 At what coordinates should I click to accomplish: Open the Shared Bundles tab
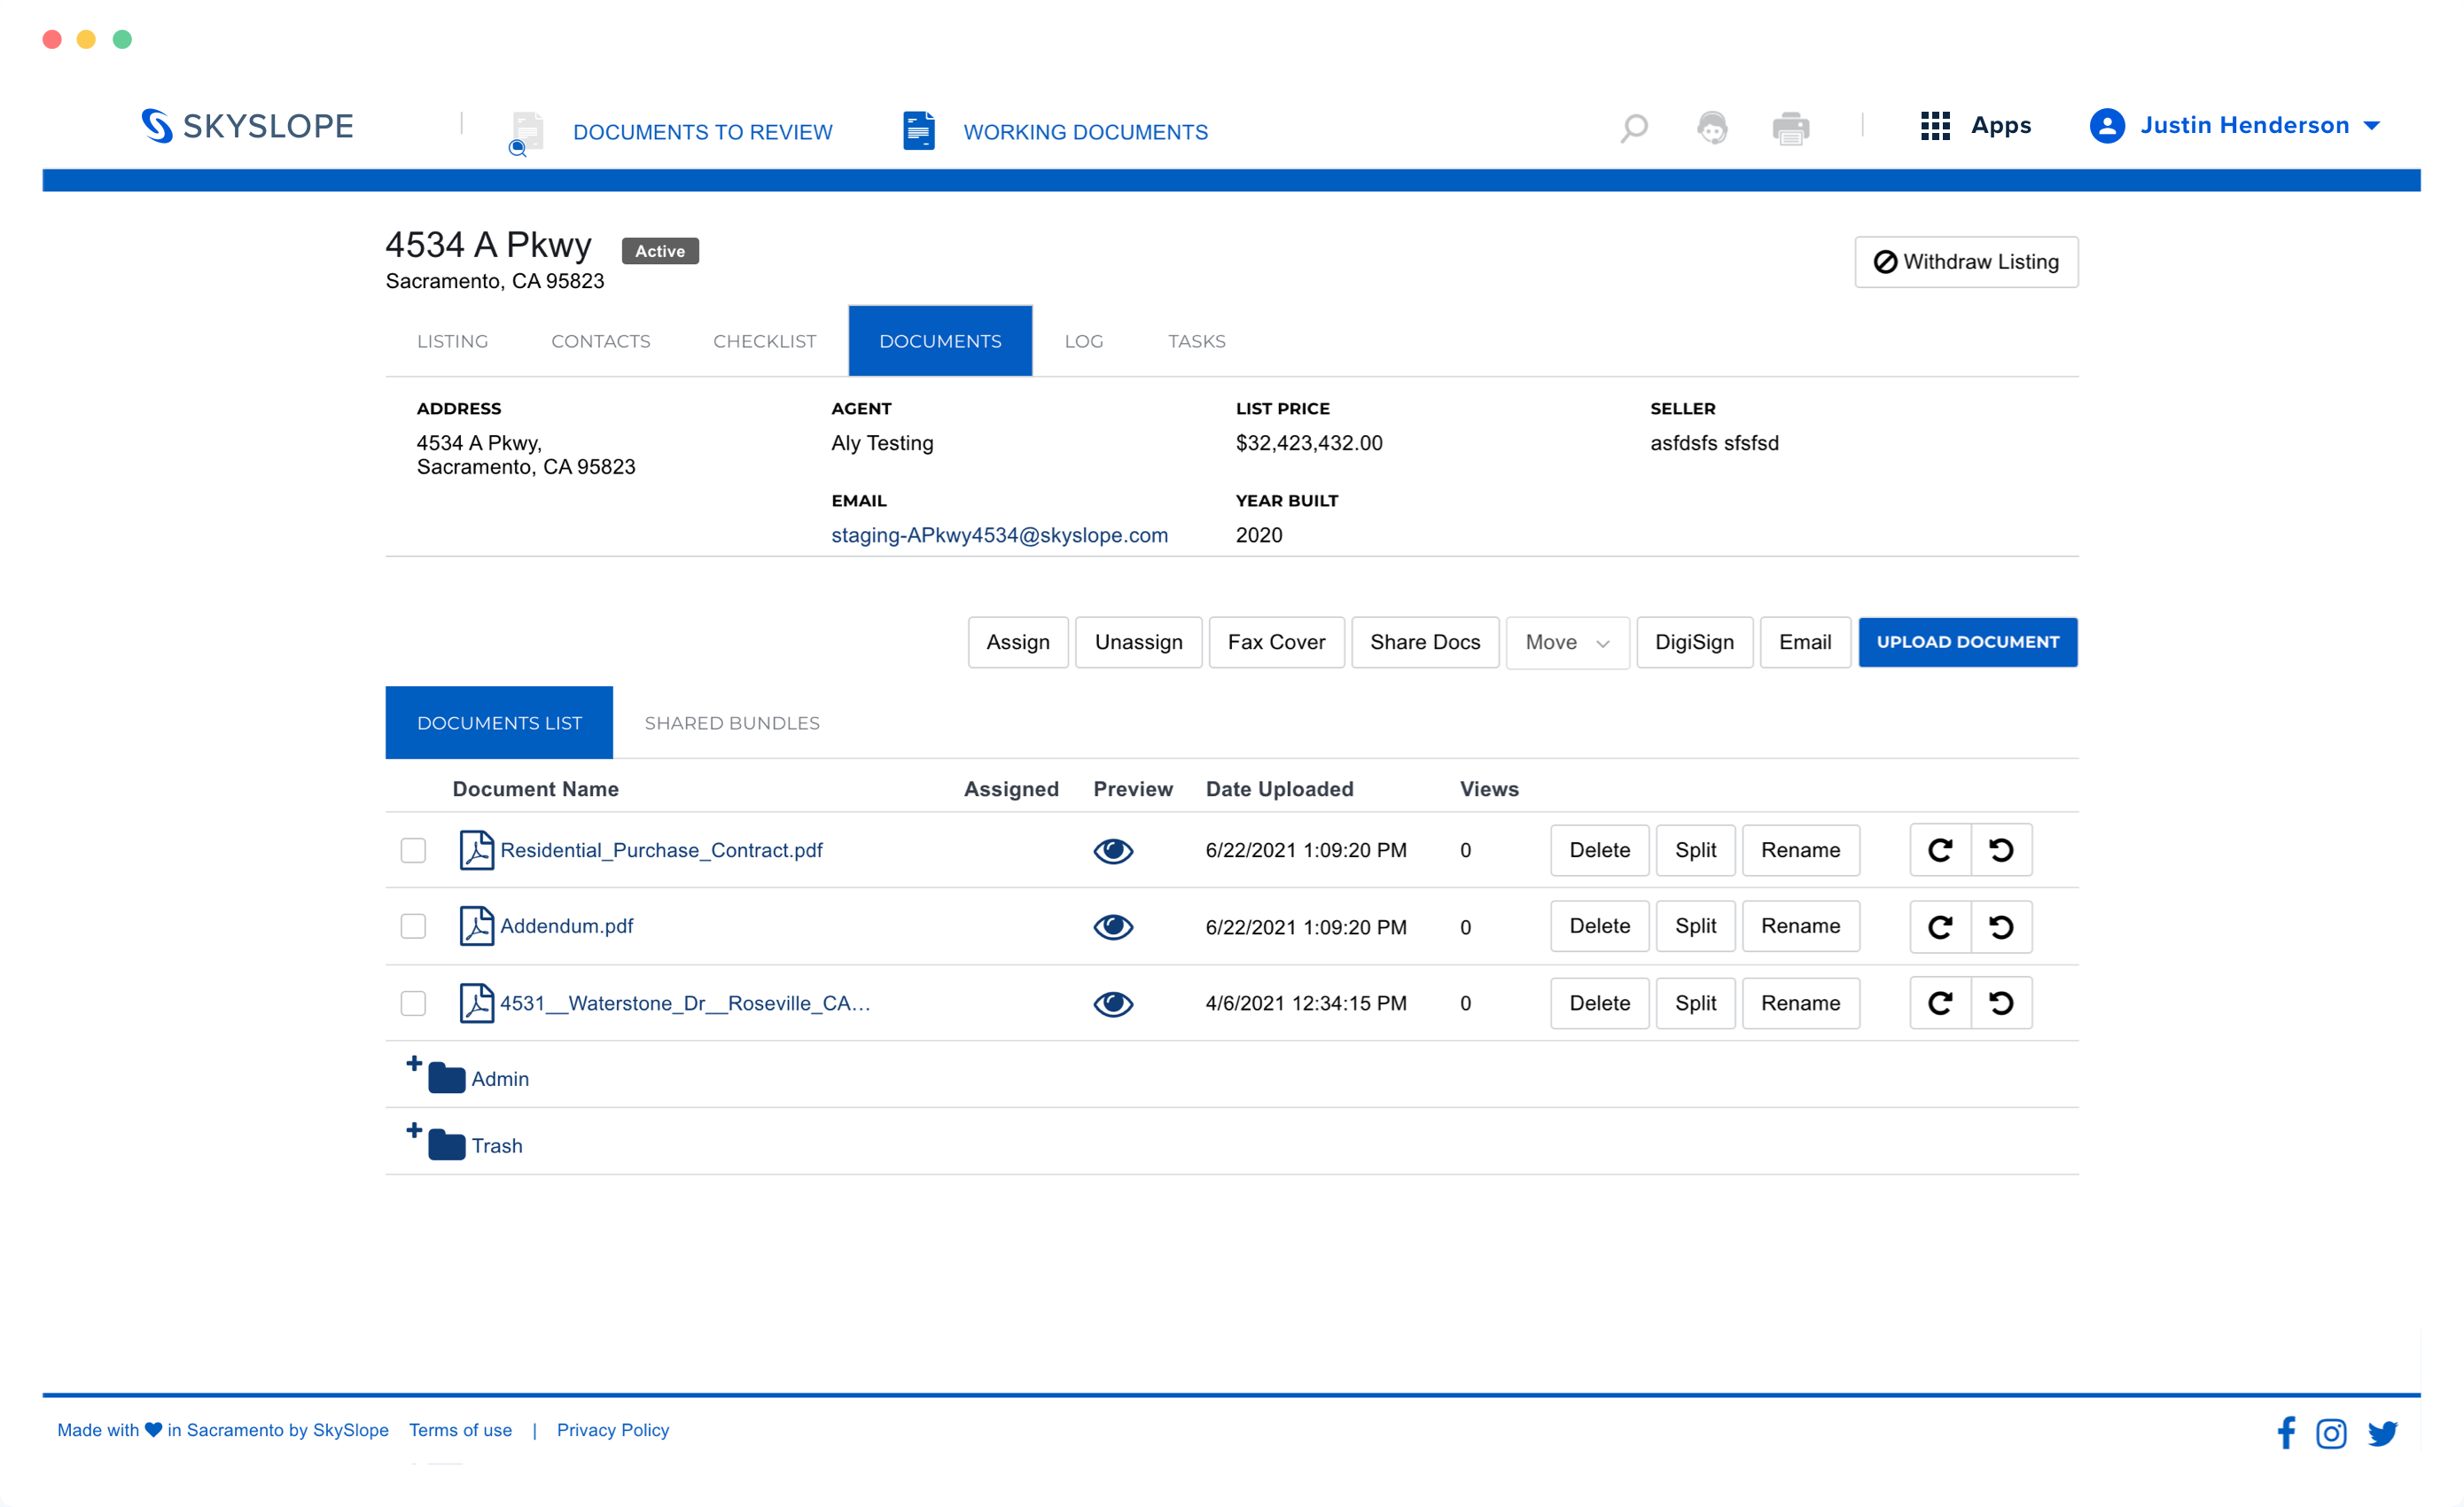(731, 723)
